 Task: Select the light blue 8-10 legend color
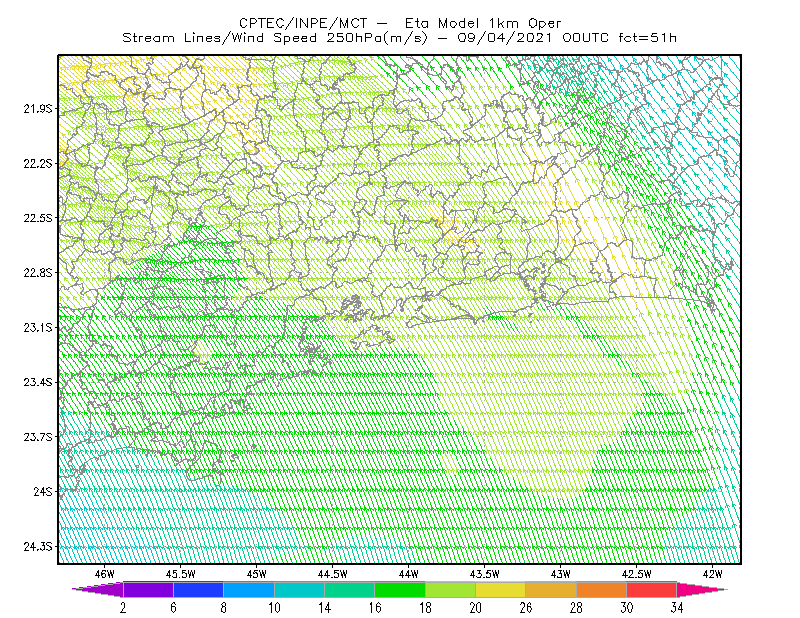click(x=249, y=589)
